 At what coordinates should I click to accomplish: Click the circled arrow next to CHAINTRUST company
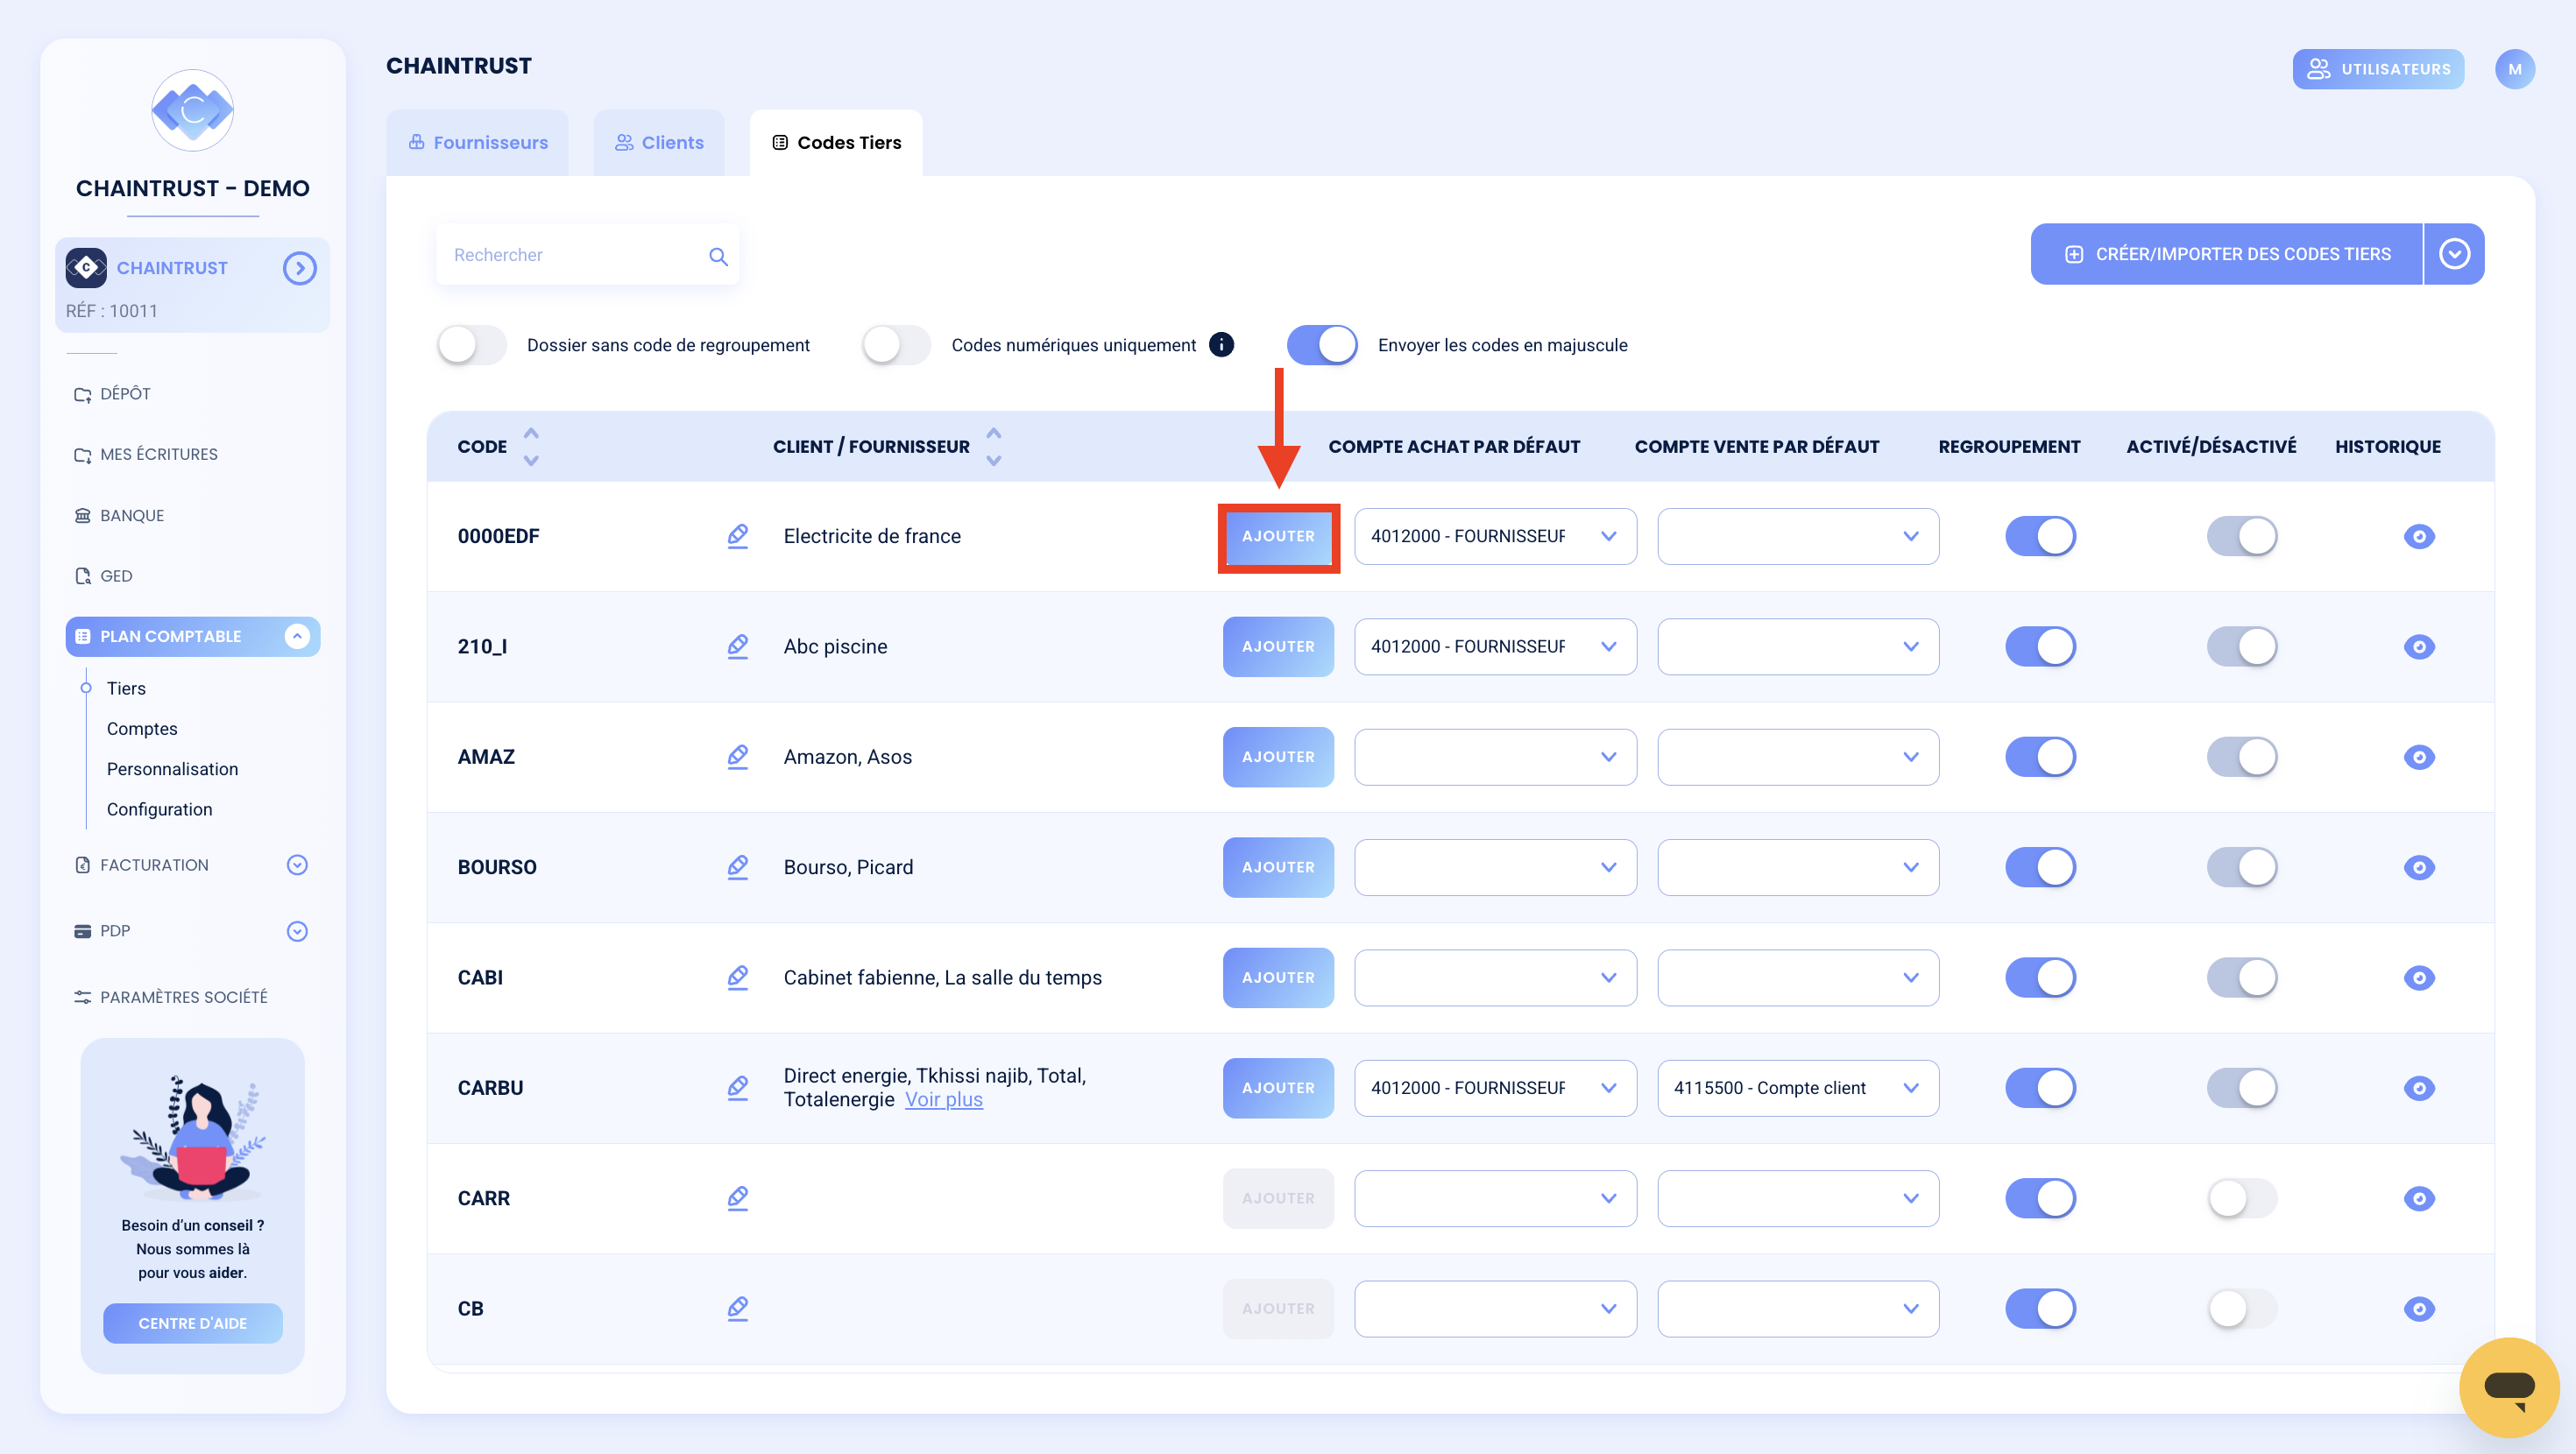(299, 268)
